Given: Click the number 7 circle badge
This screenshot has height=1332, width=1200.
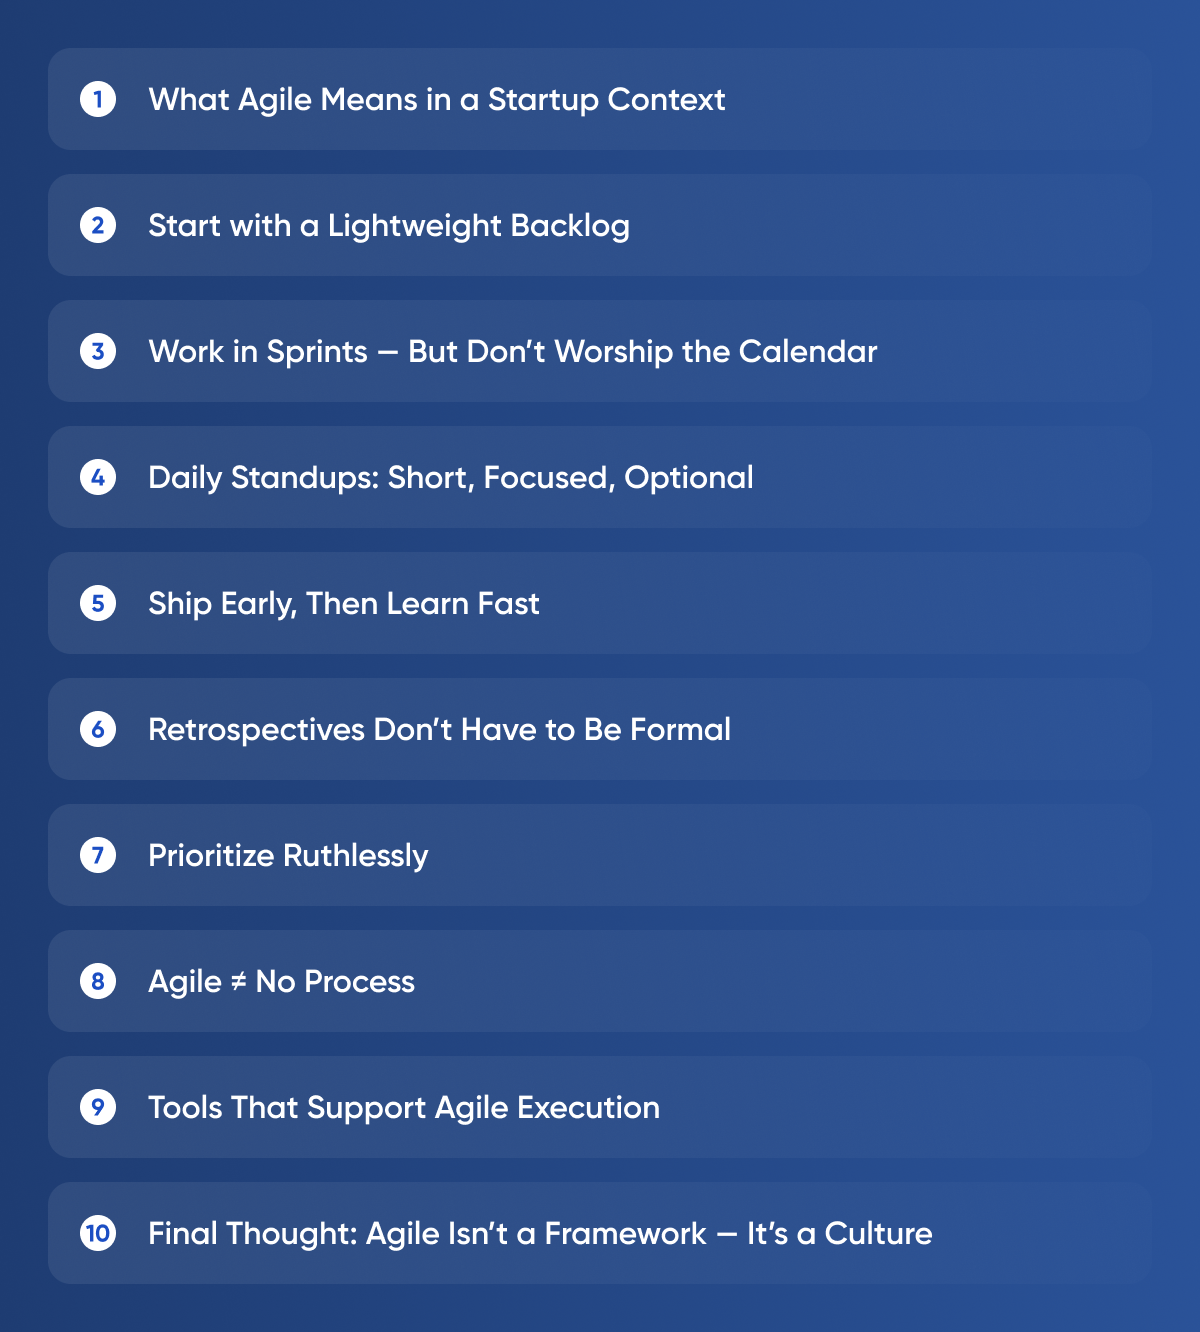Looking at the screenshot, I should pos(98,855).
